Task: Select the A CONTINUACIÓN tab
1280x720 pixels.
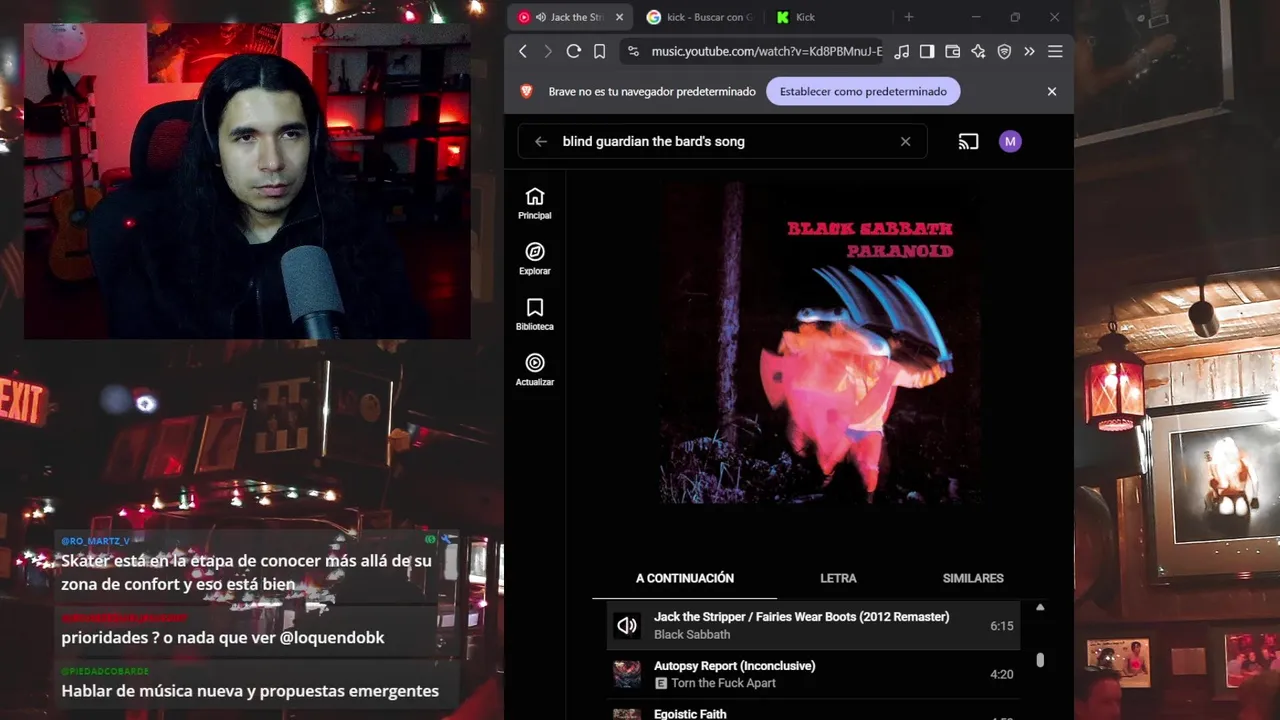Action: click(x=685, y=578)
